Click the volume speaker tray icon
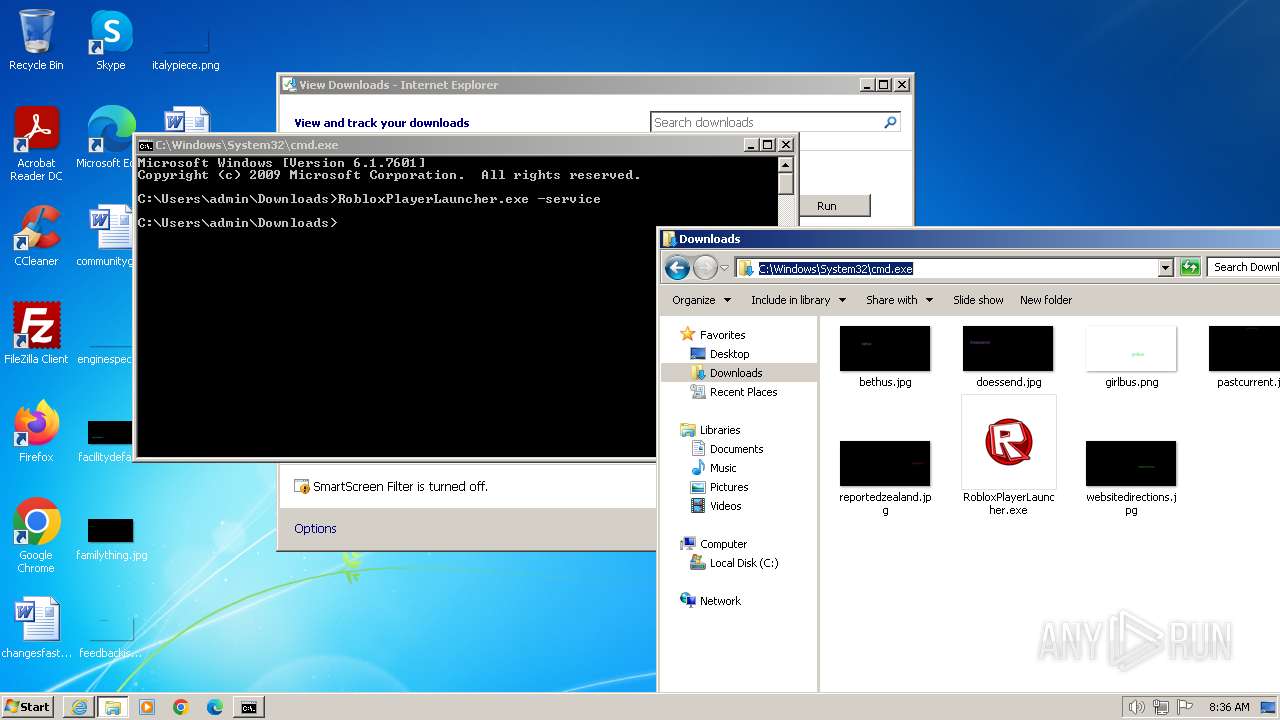Viewport: 1280px width, 720px height. coord(1136,707)
